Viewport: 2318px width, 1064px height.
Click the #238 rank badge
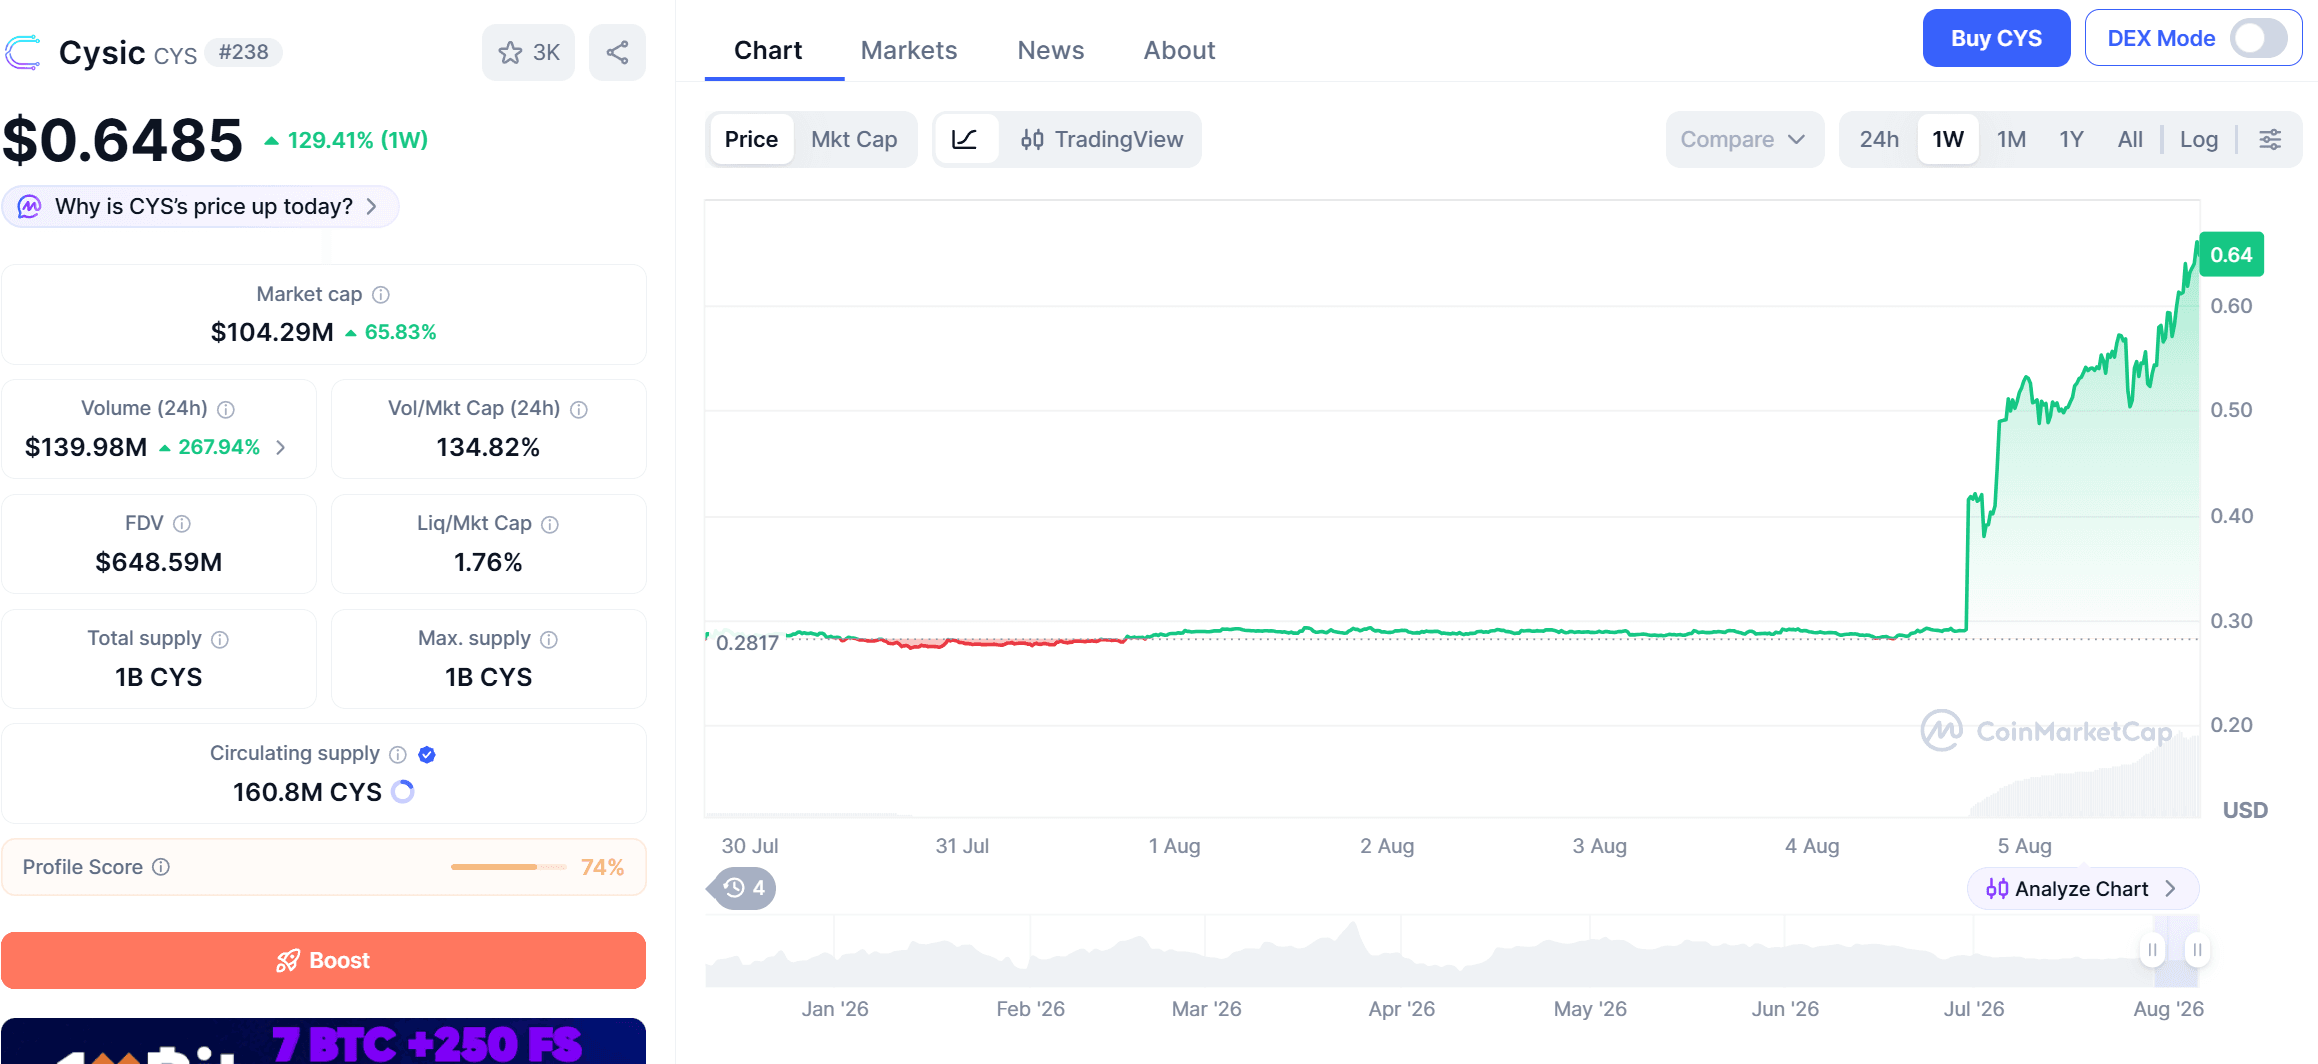click(243, 52)
